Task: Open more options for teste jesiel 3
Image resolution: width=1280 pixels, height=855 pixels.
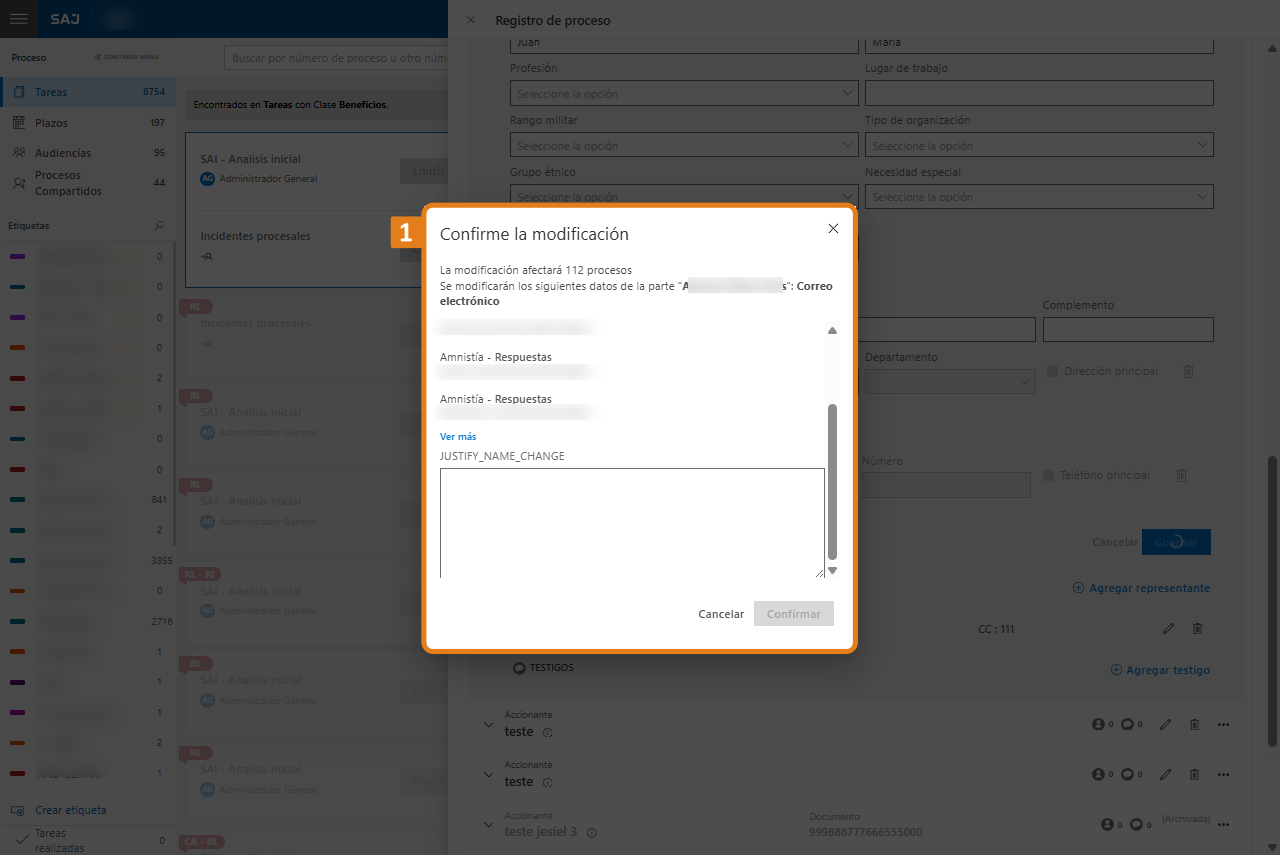Action: pos(1222,824)
